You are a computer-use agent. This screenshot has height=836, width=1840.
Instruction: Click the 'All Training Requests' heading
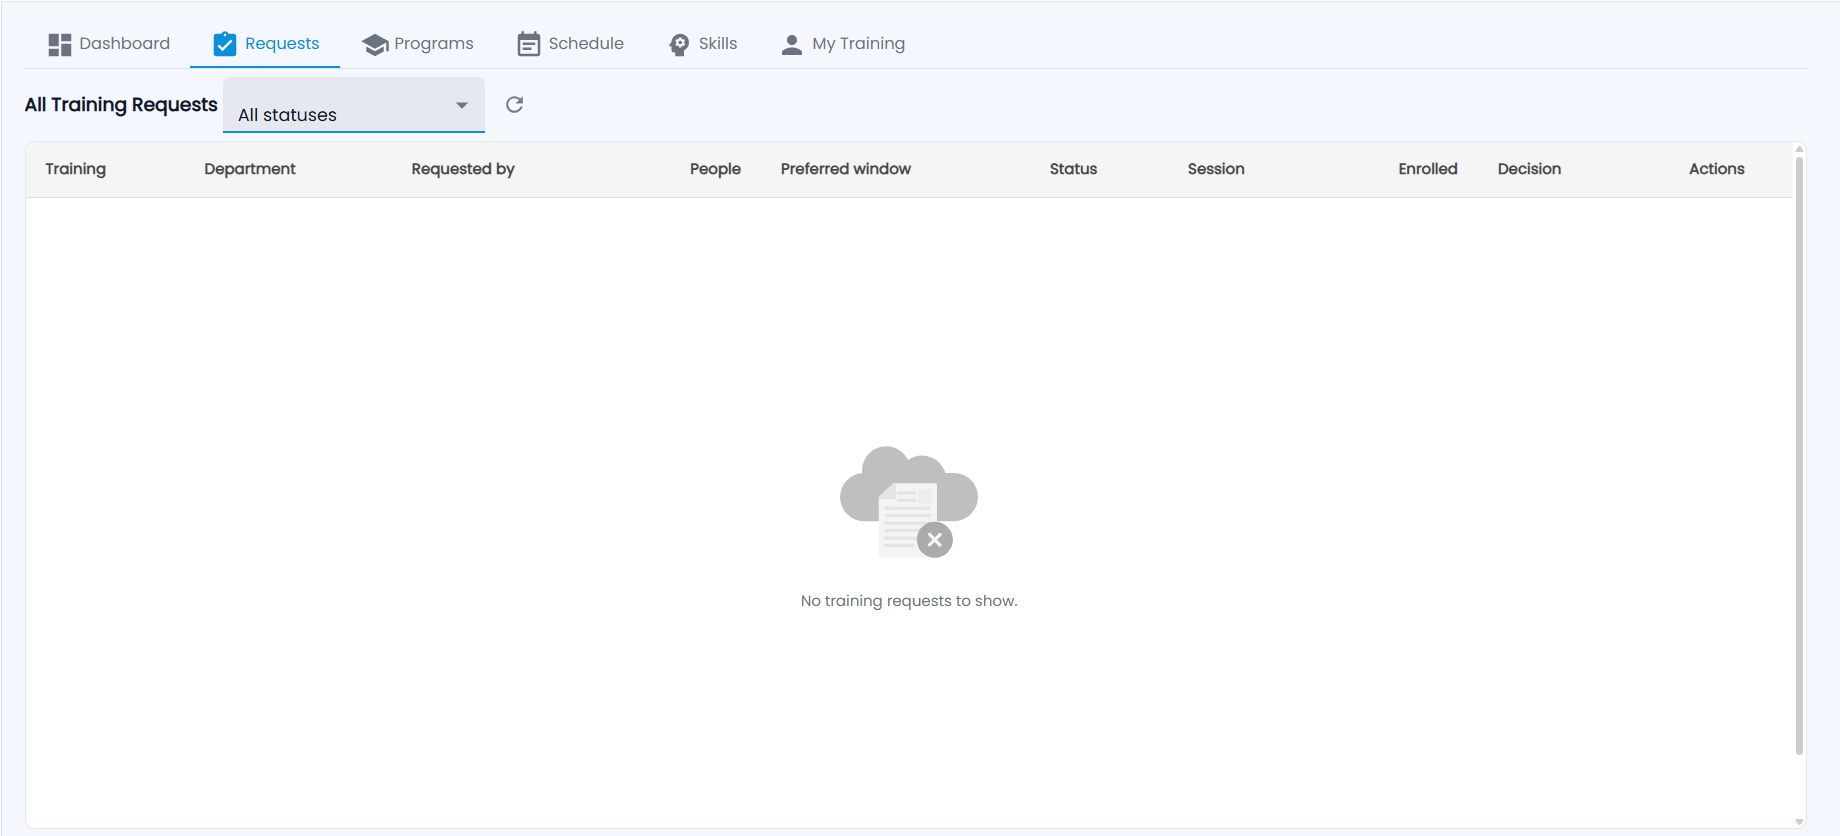click(x=121, y=105)
